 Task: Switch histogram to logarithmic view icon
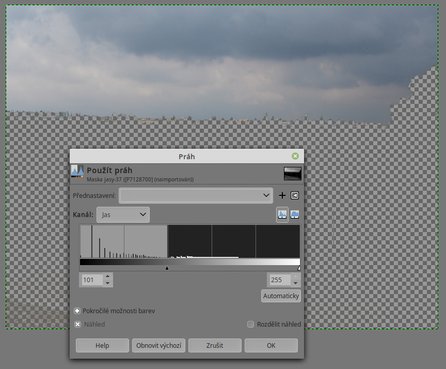click(295, 214)
